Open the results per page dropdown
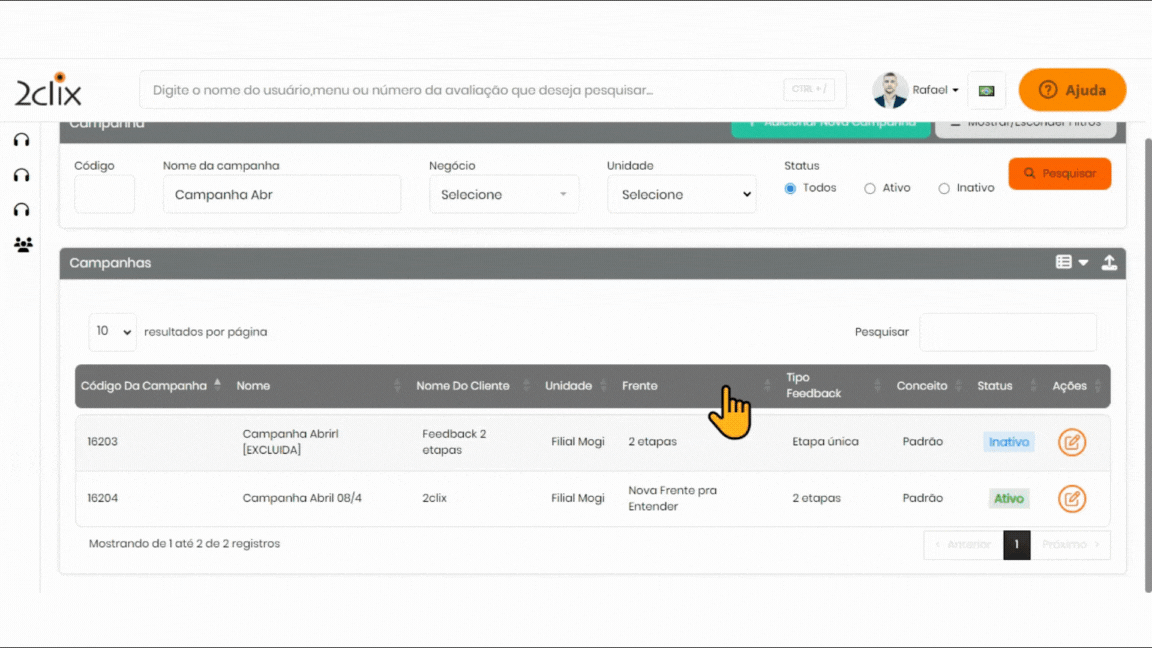Image resolution: width=1152 pixels, height=648 pixels. pyautogui.click(x=112, y=332)
